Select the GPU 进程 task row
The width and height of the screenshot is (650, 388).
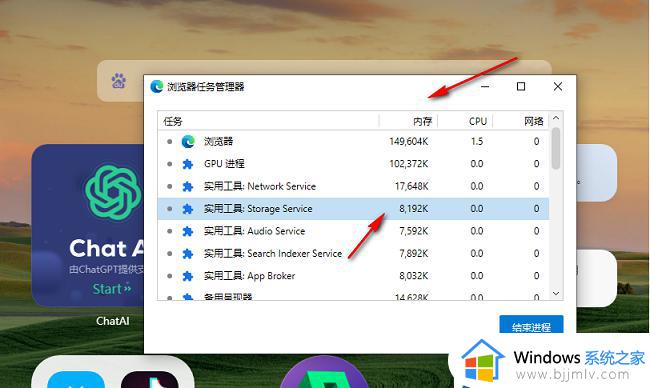(x=354, y=164)
